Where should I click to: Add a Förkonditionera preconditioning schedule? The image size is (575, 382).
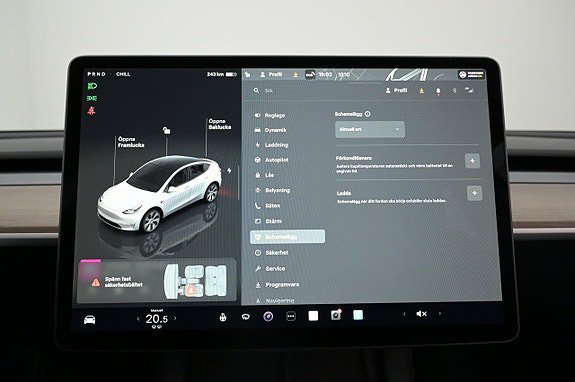point(472,161)
